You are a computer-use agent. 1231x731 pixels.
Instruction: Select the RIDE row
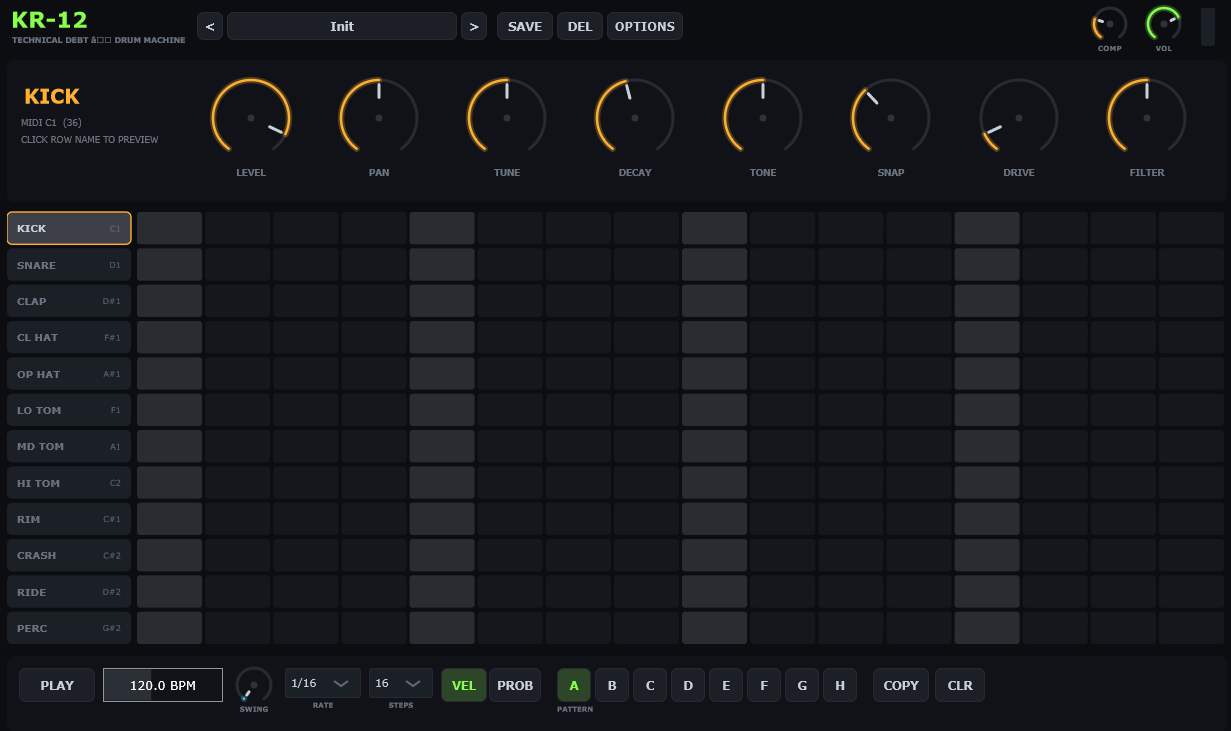point(69,592)
